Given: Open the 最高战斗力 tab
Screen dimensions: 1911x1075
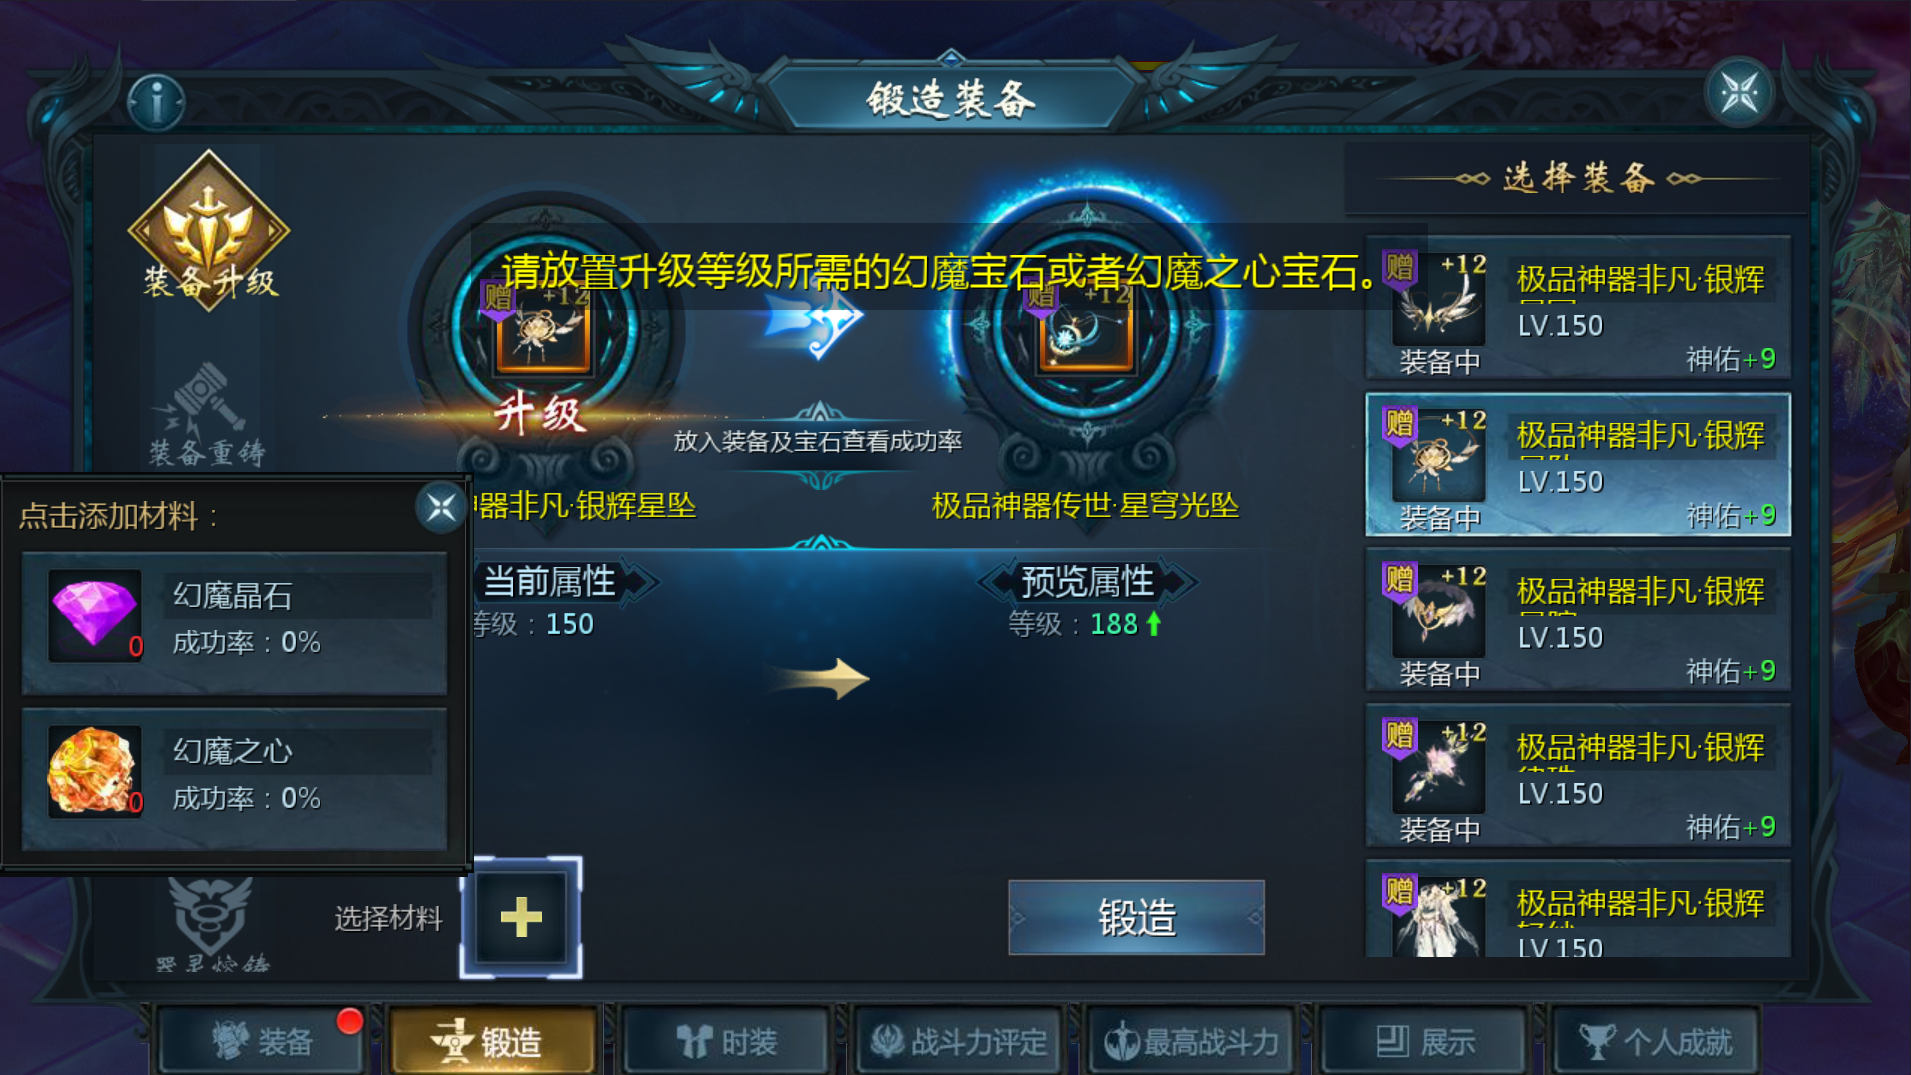Looking at the screenshot, I should click(1191, 1041).
